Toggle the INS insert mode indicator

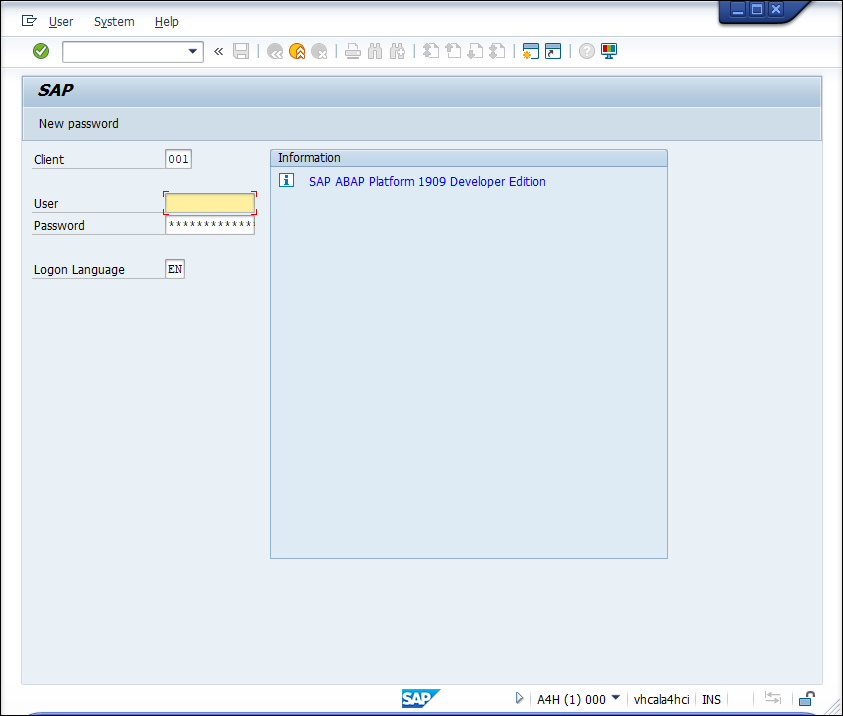click(x=711, y=699)
